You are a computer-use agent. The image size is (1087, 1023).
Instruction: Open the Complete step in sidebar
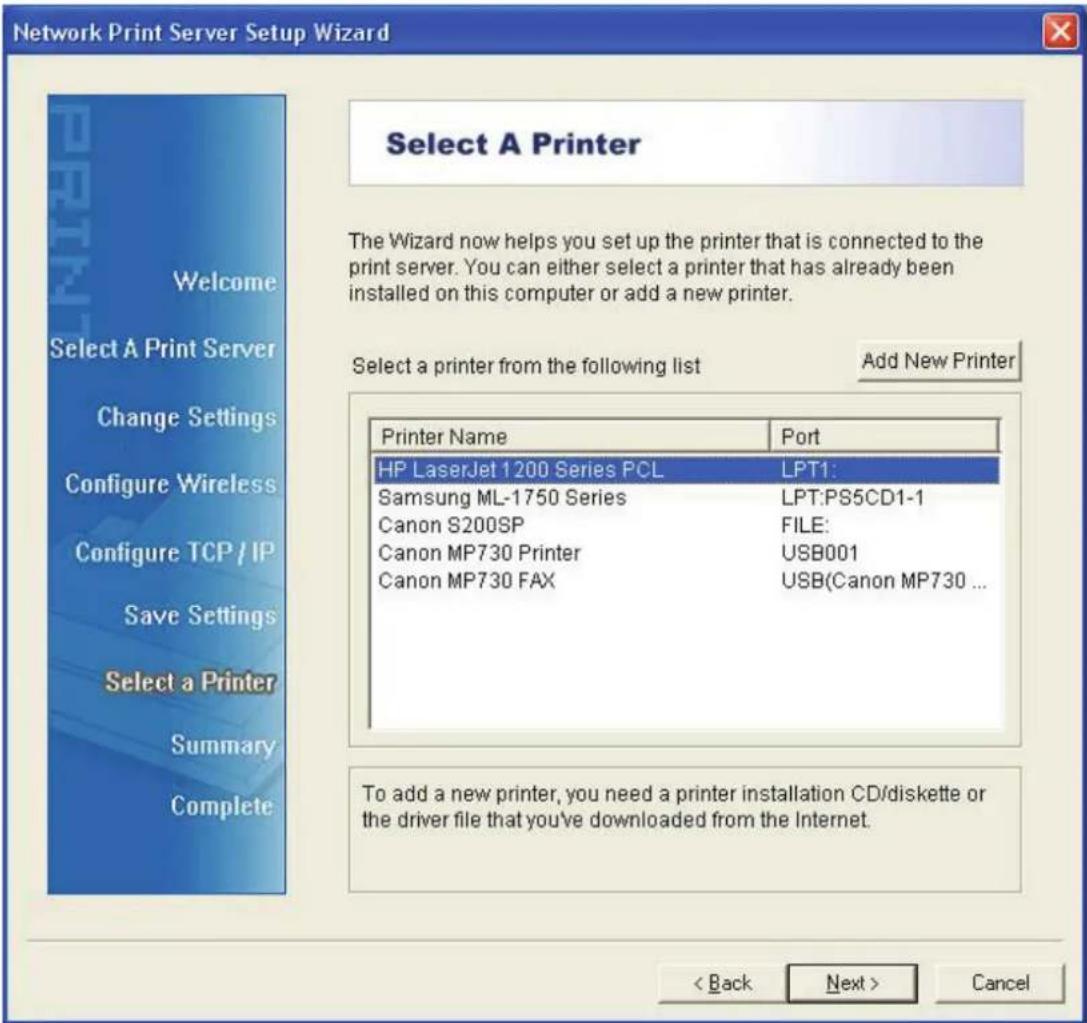pyautogui.click(x=222, y=806)
